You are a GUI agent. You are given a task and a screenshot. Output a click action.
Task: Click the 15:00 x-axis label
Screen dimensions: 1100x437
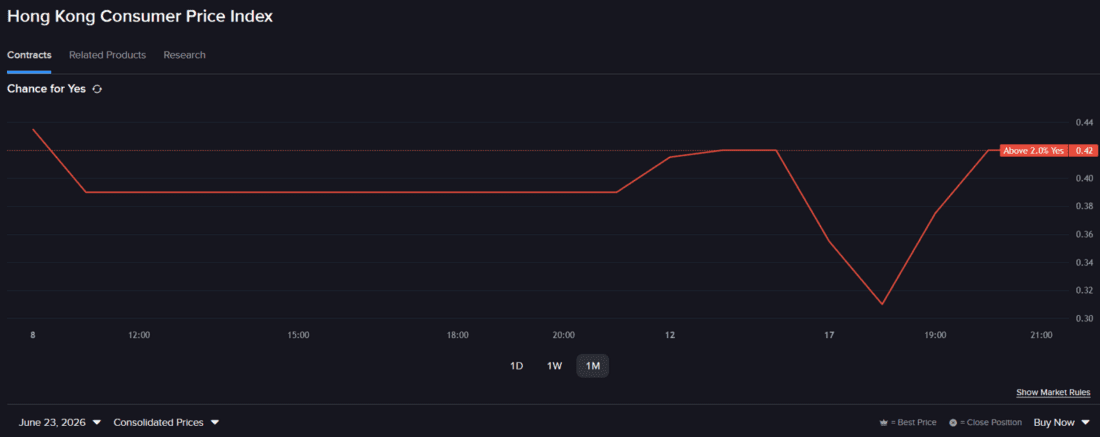click(298, 335)
